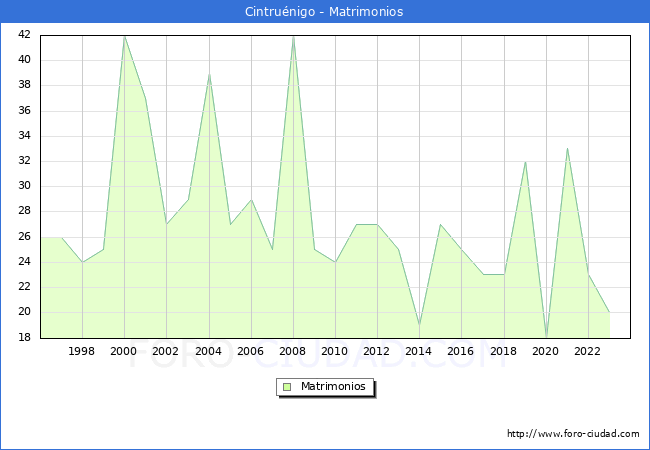Click the 2004 peak at 39 marriages

tap(209, 75)
